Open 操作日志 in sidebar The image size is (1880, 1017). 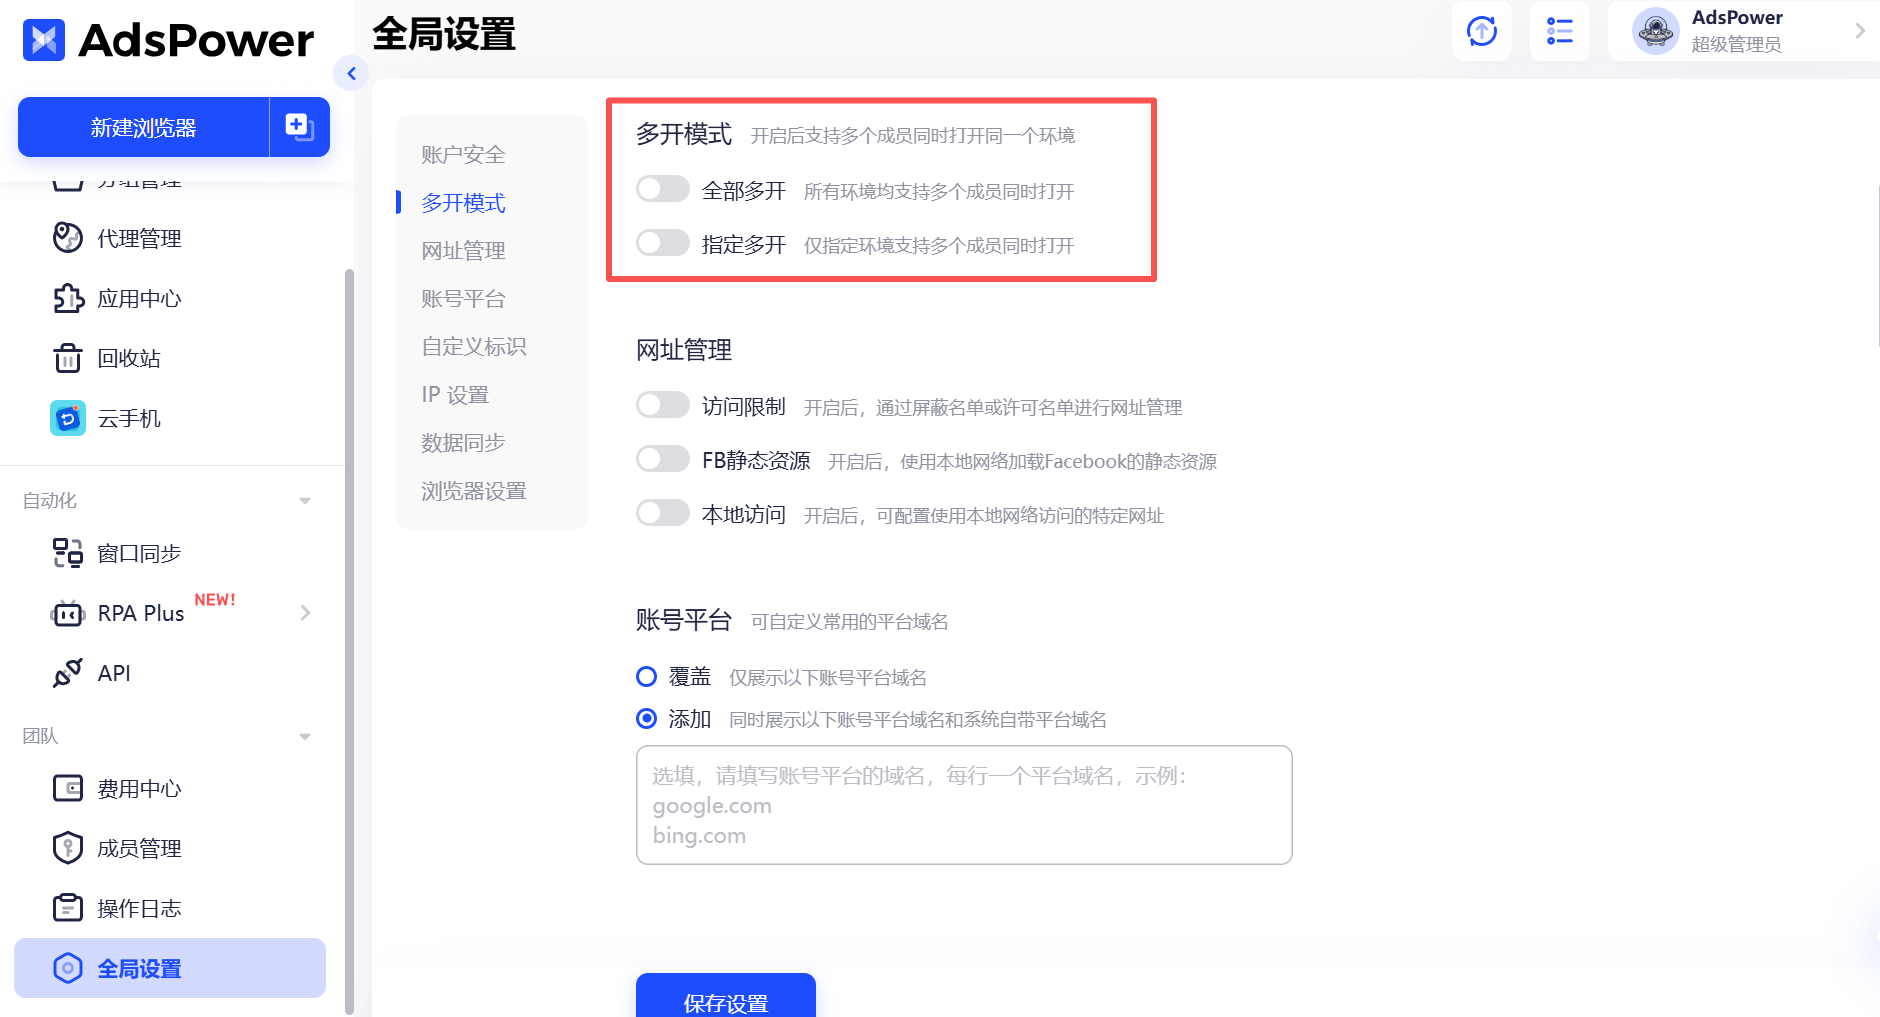[x=139, y=909]
